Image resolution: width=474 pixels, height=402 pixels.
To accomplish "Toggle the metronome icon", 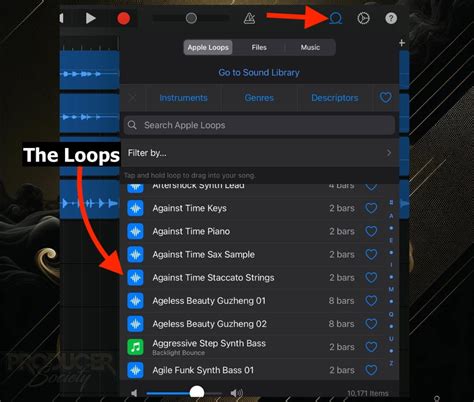I will click(249, 18).
